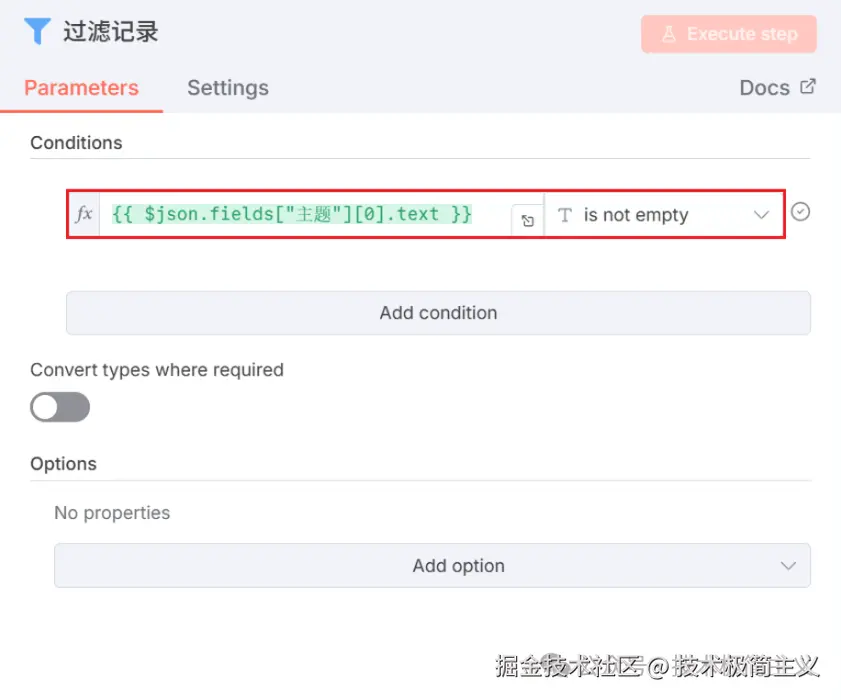This screenshot has width=841, height=700.
Task: Click the node title 过滤记录
Action: tap(111, 32)
